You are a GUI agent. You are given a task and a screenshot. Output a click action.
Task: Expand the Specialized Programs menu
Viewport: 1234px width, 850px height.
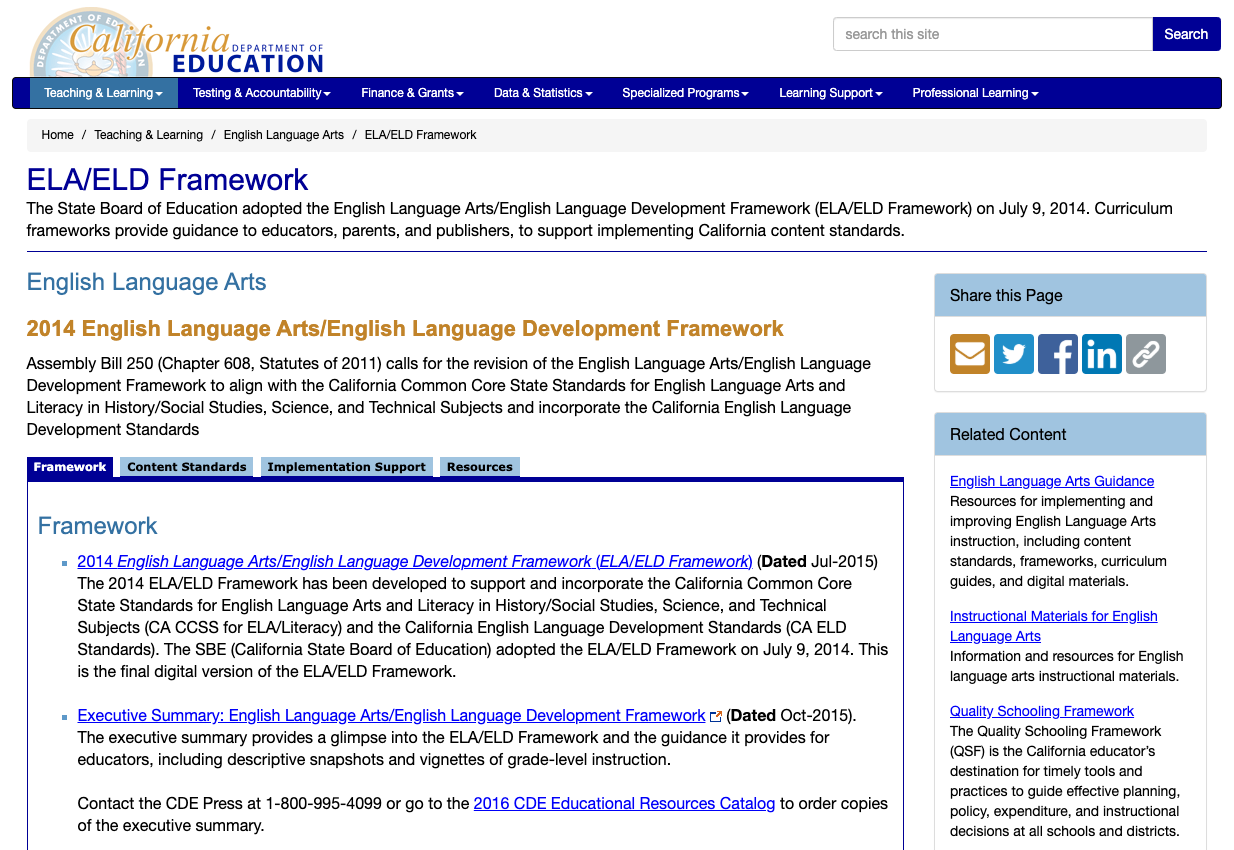(685, 92)
